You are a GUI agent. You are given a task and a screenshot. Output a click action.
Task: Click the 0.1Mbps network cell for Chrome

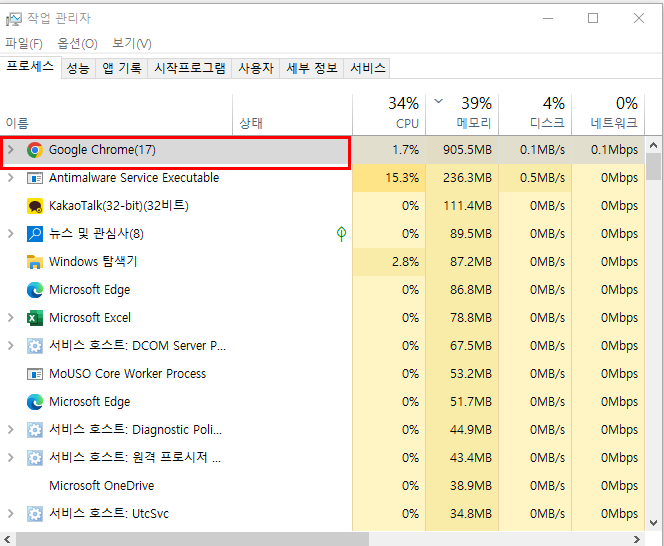tap(609, 150)
